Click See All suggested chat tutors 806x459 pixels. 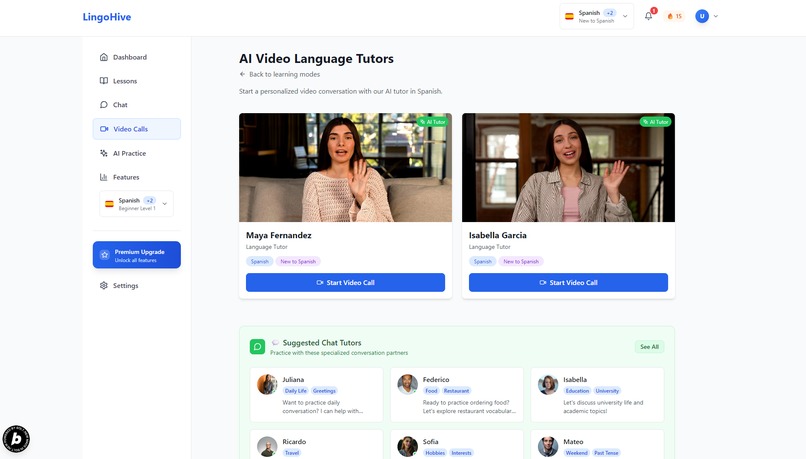click(x=649, y=347)
